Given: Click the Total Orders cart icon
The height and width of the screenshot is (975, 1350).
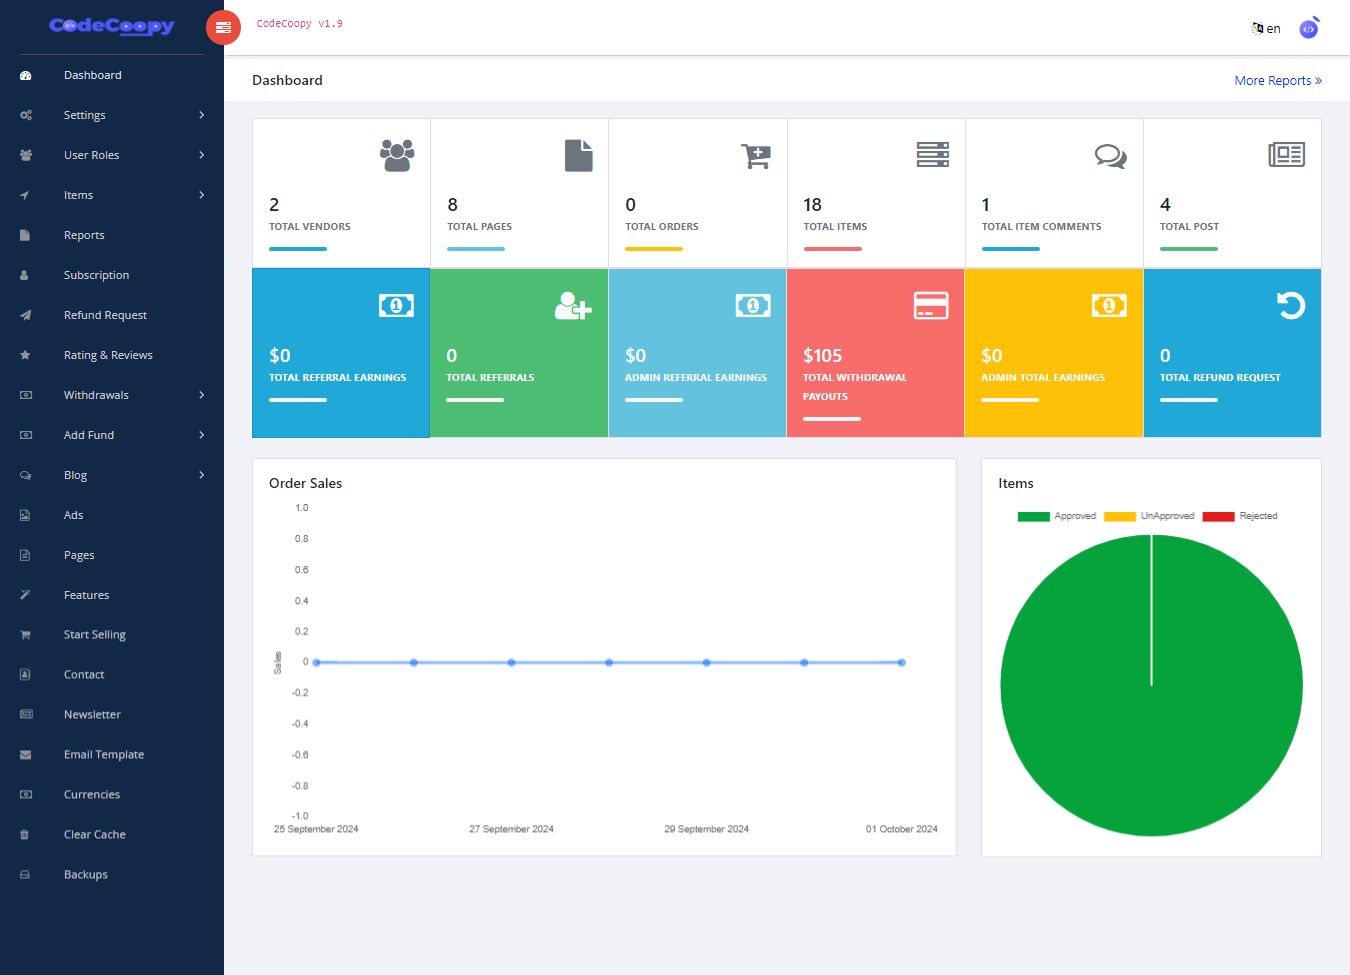Looking at the screenshot, I should 756,156.
